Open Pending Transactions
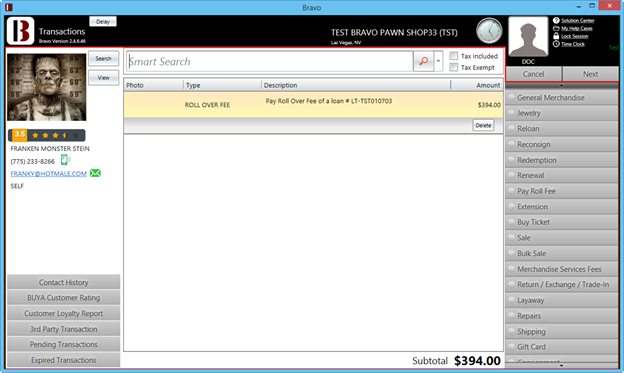Viewport: 624px width, 373px height. point(63,344)
